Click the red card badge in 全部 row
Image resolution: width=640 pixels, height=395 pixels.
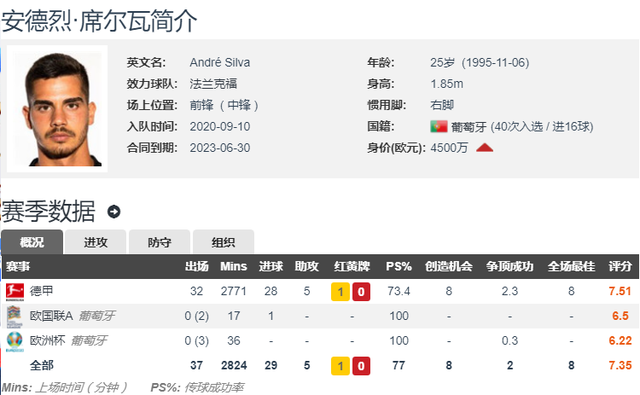tap(361, 366)
